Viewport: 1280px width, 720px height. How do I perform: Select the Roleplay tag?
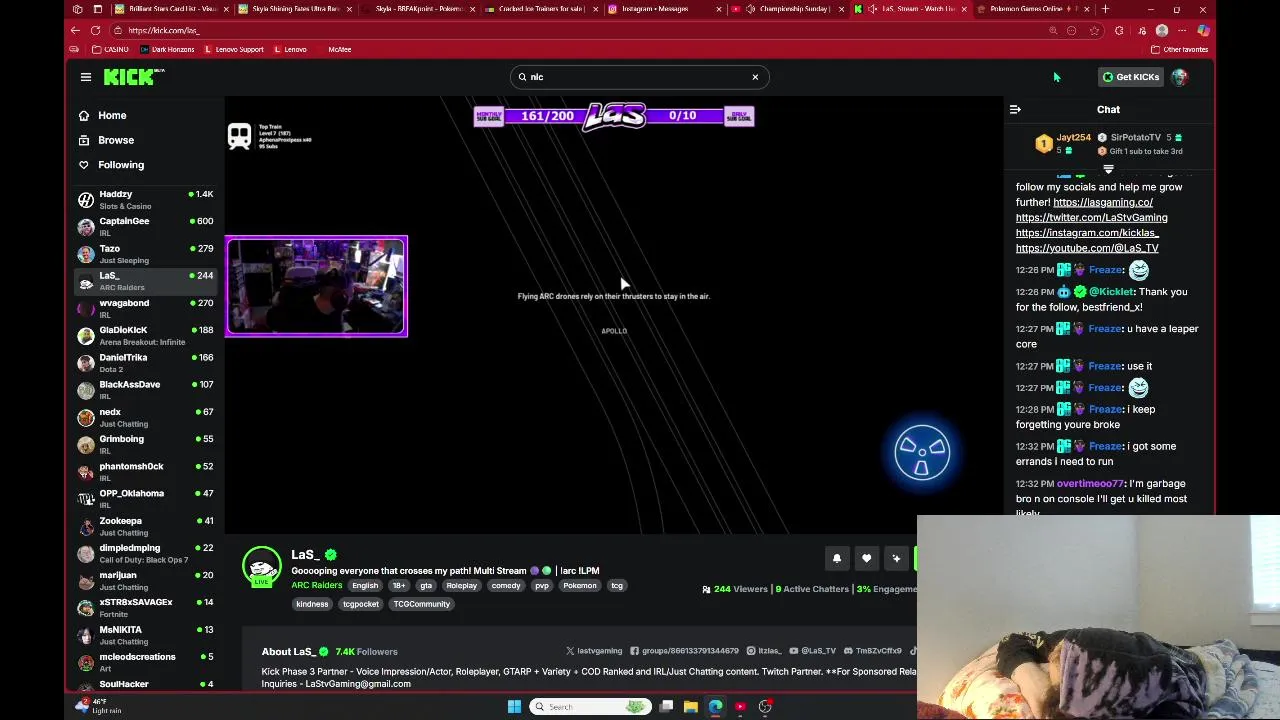tap(462, 586)
